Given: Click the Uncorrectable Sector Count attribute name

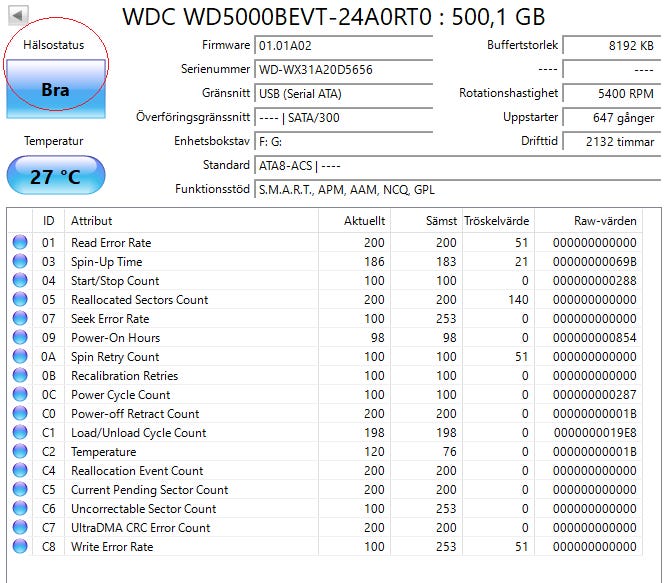Looking at the screenshot, I should [144, 508].
